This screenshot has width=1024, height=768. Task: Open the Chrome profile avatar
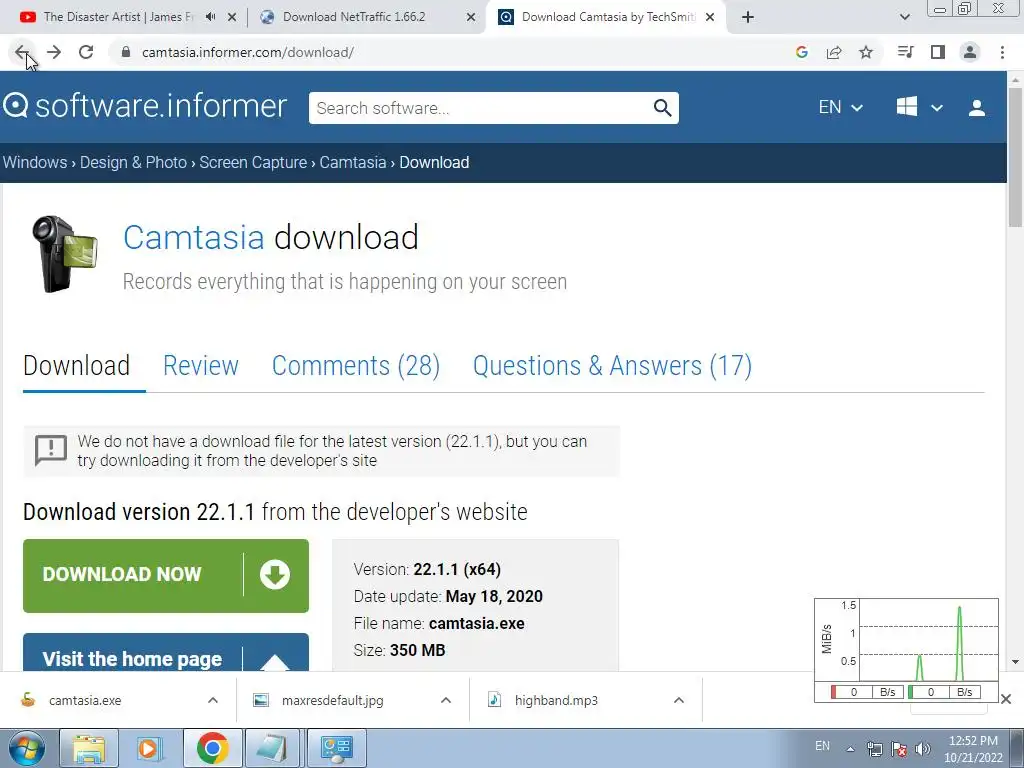coord(970,52)
